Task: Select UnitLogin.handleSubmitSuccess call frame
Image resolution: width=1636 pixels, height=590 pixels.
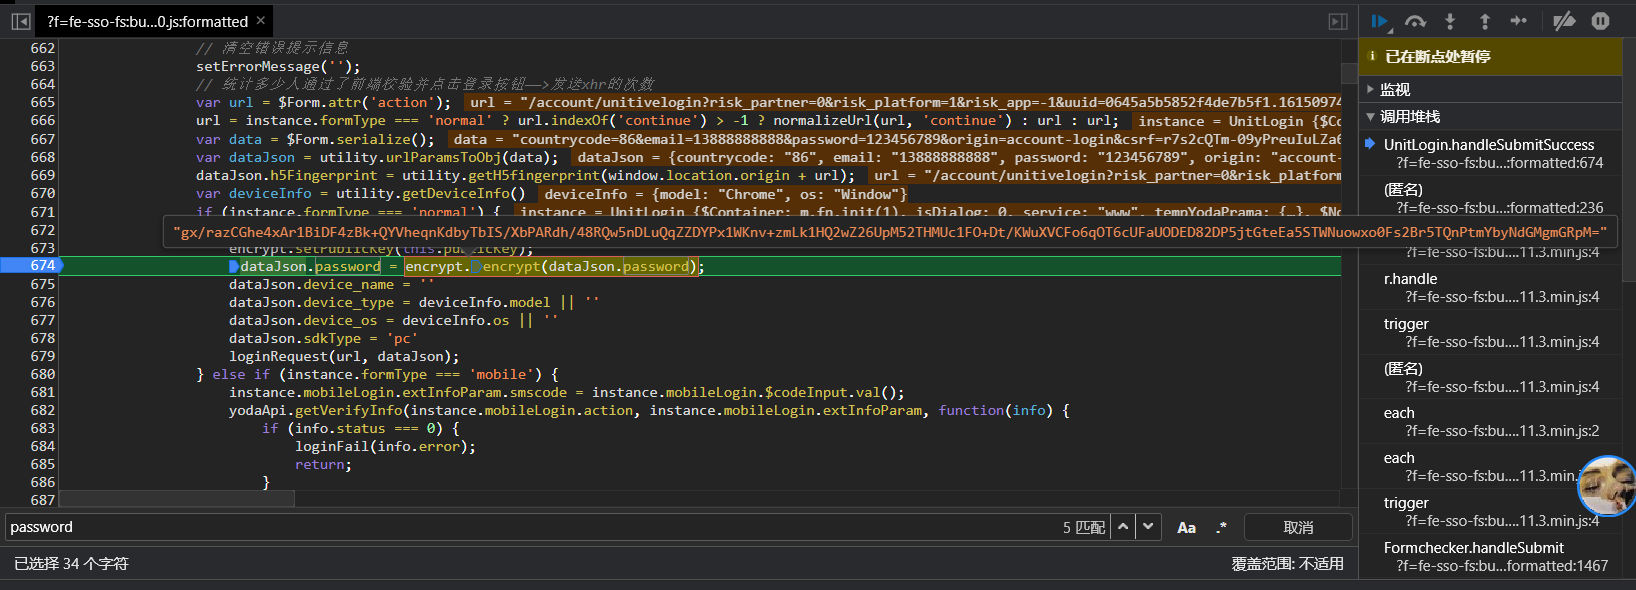Action: (x=1489, y=145)
